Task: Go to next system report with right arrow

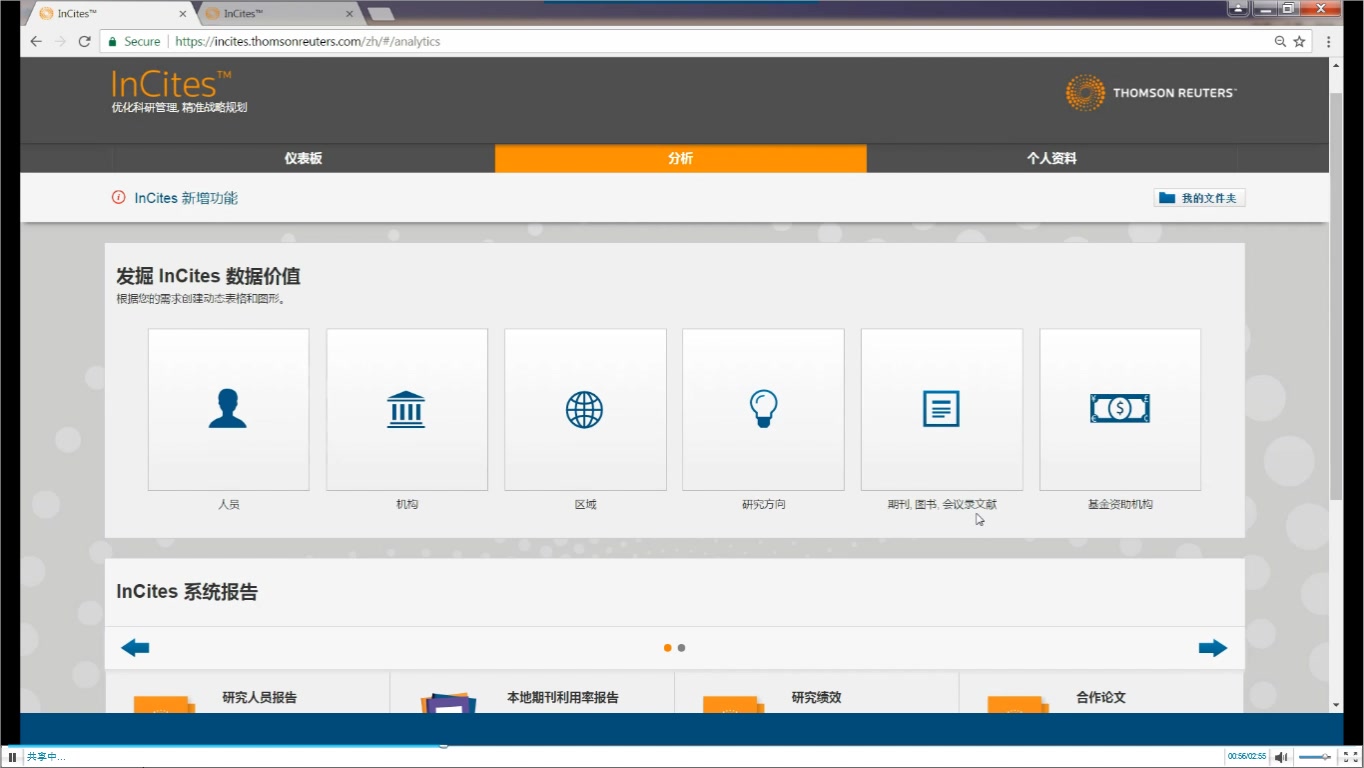Action: pos(1213,648)
